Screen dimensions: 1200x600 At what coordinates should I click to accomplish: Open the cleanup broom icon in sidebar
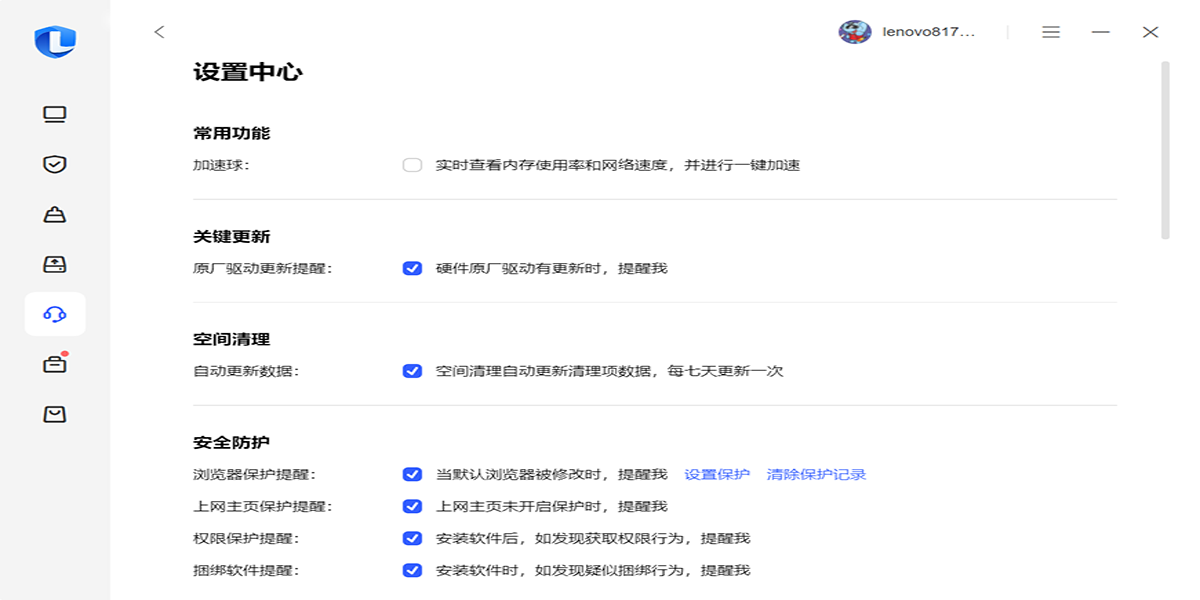[55, 214]
